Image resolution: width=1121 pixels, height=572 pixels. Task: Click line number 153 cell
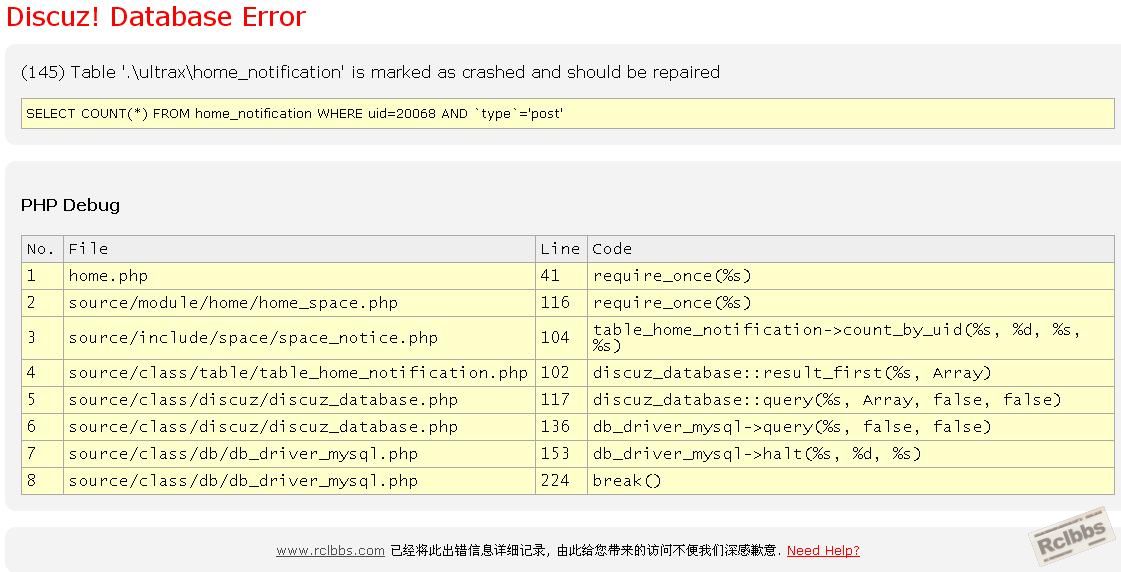pyautogui.click(x=561, y=454)
